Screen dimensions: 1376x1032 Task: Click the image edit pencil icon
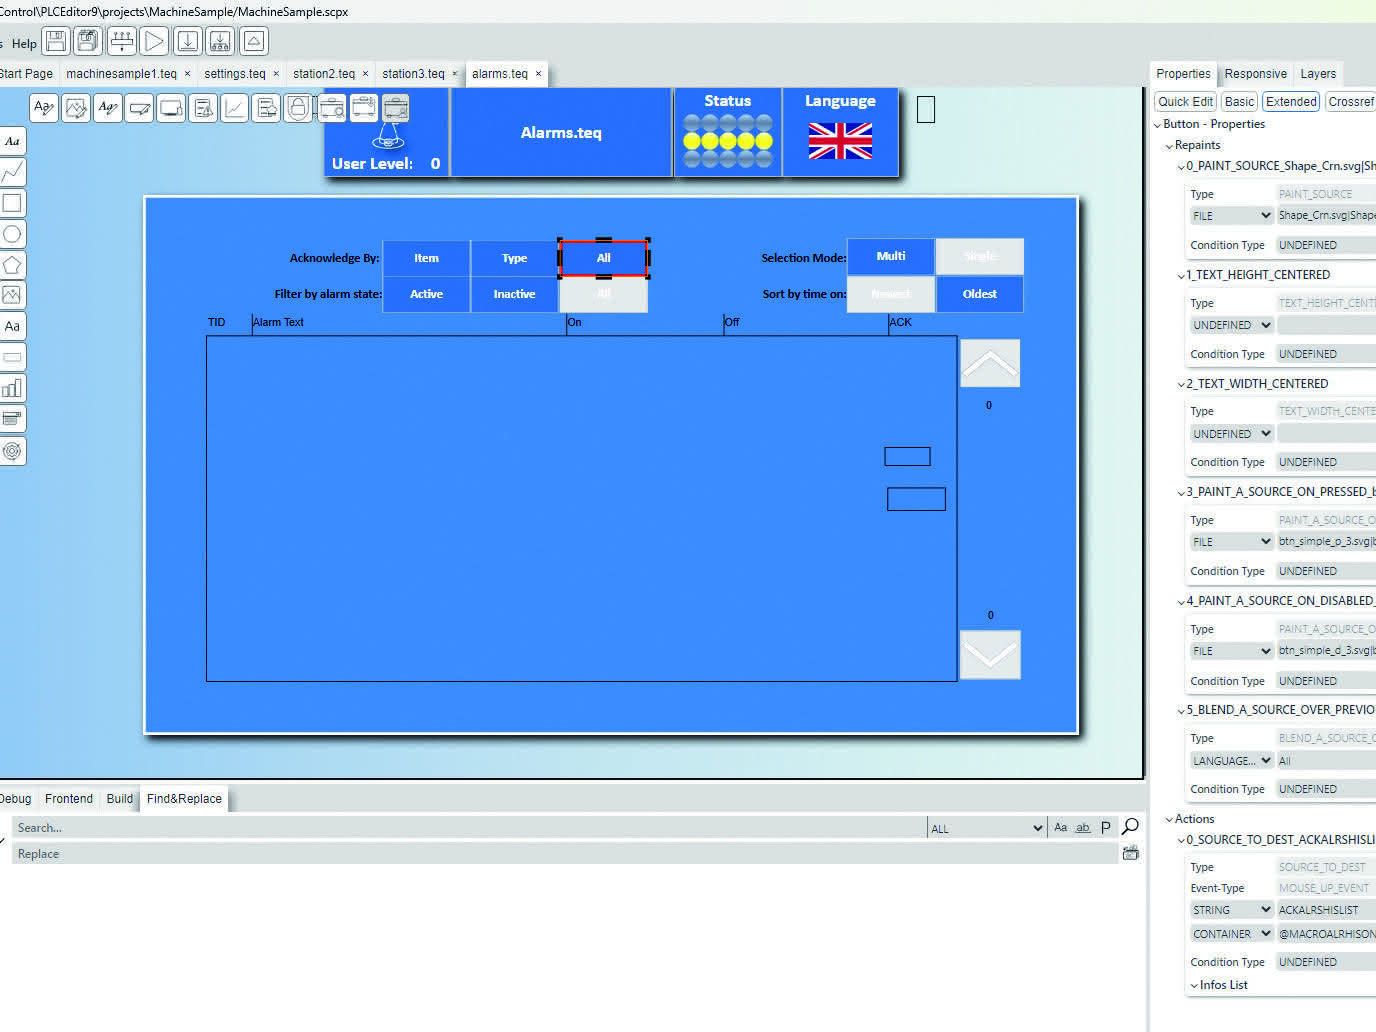point(76,108)
